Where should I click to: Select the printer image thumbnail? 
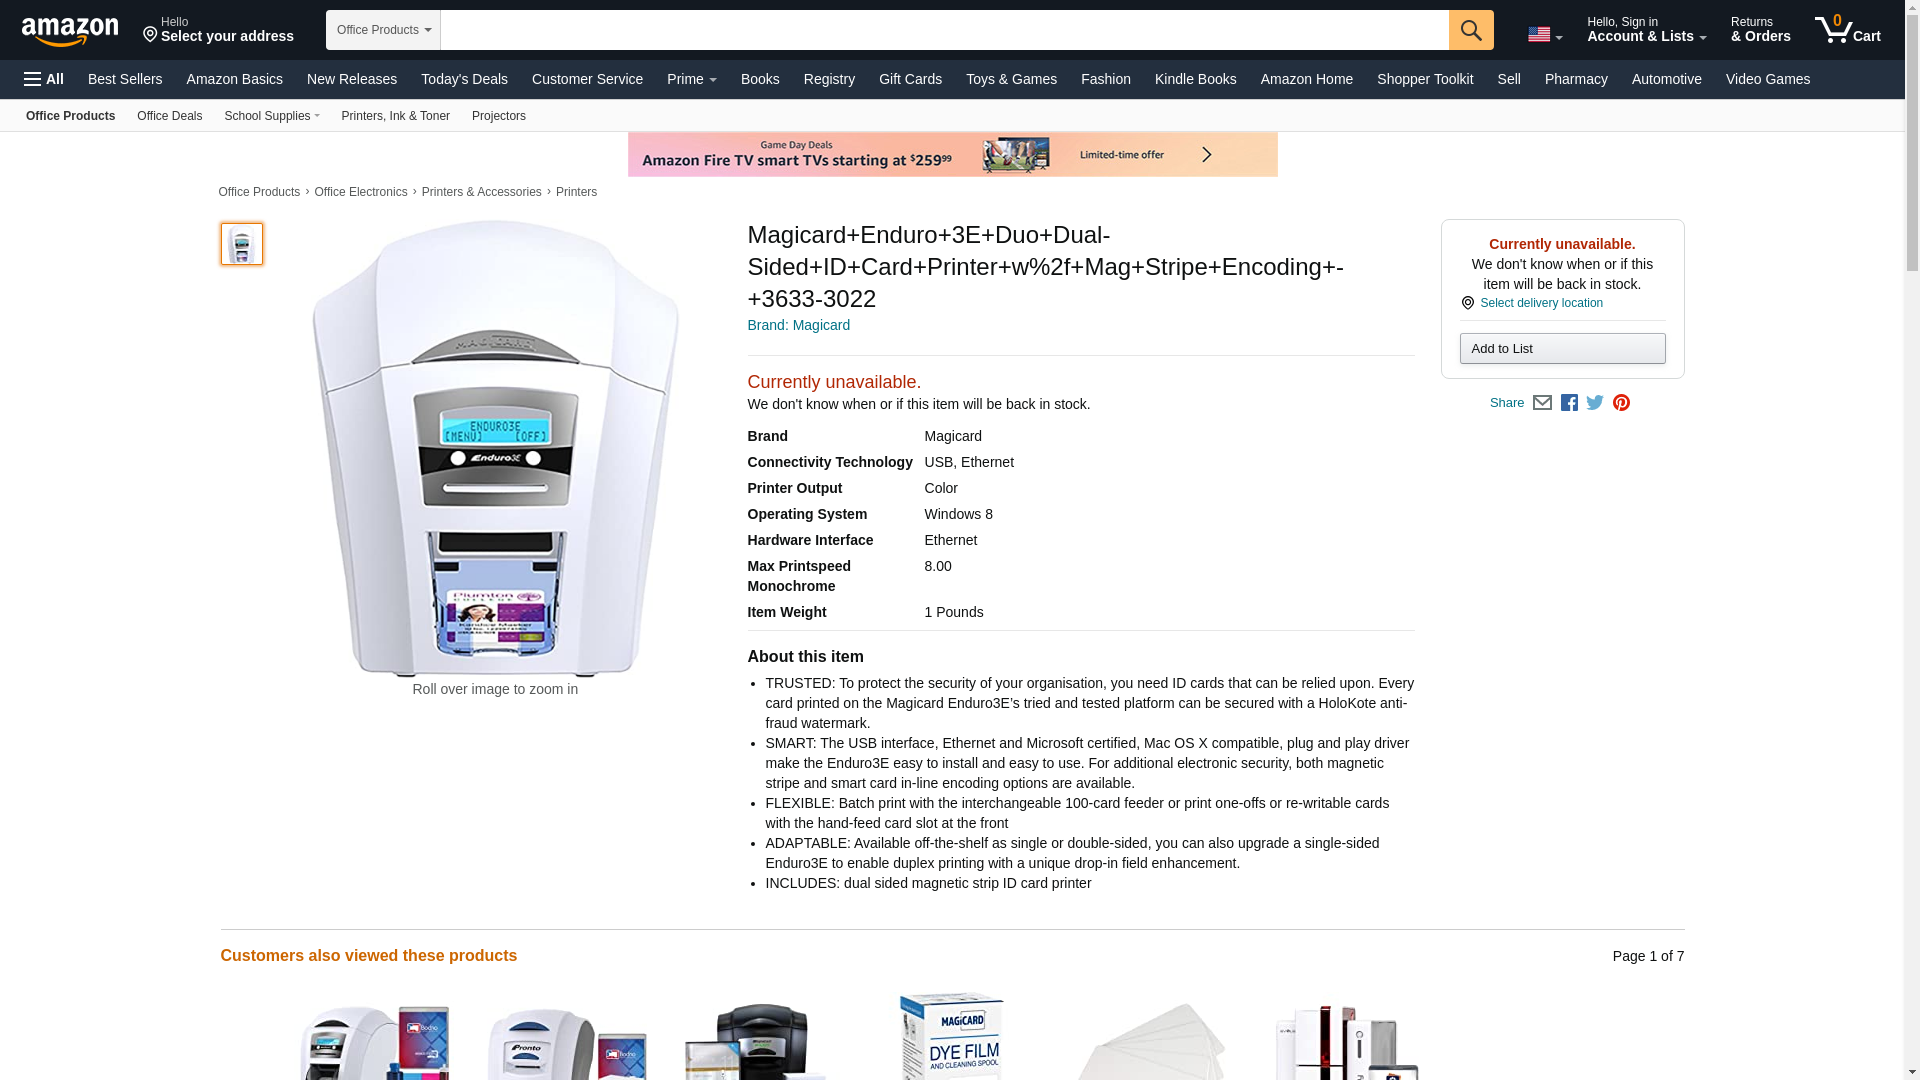point(242,244)
